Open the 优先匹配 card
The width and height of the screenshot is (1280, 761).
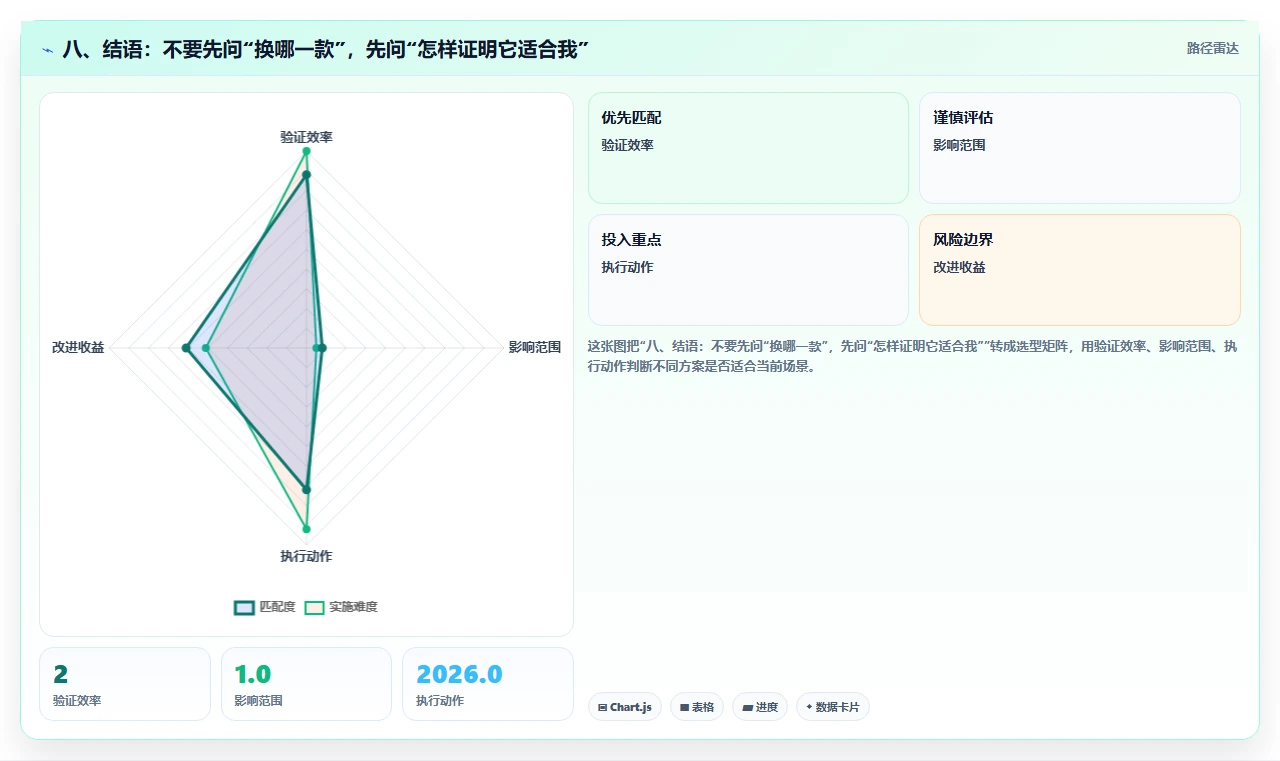click(x=748, y=148)
